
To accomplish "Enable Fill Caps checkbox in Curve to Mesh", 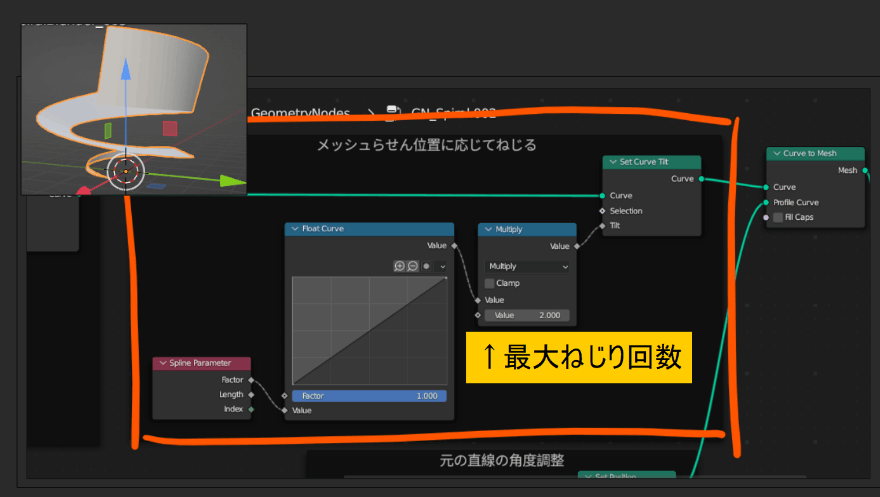I will pos(778,217).
